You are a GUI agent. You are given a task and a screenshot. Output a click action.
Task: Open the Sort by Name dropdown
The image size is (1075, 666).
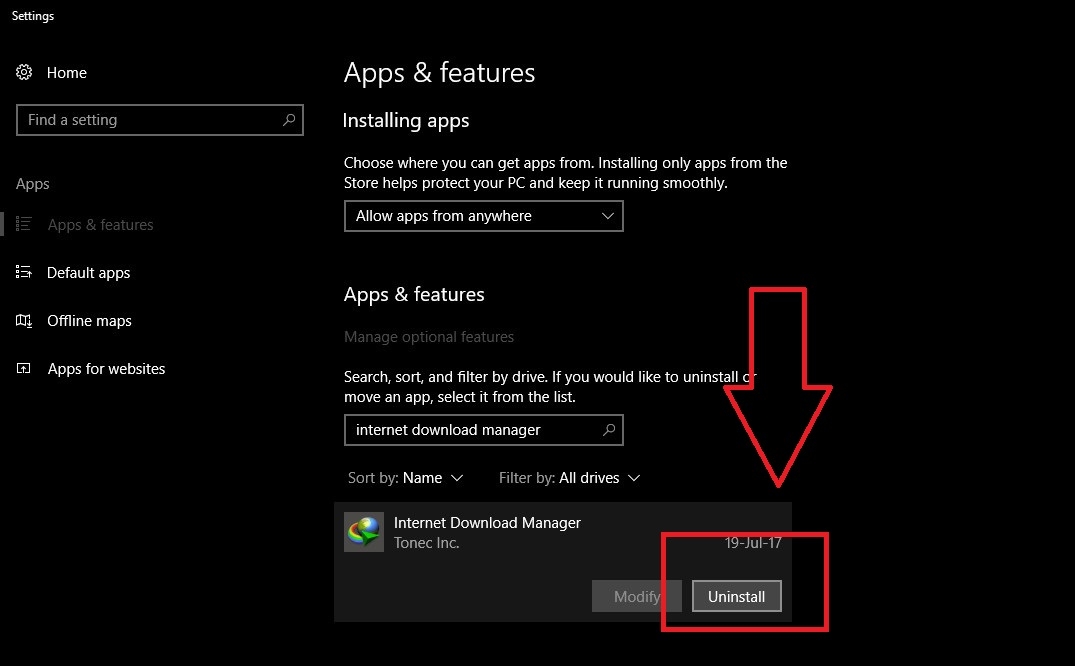point(405,478)
